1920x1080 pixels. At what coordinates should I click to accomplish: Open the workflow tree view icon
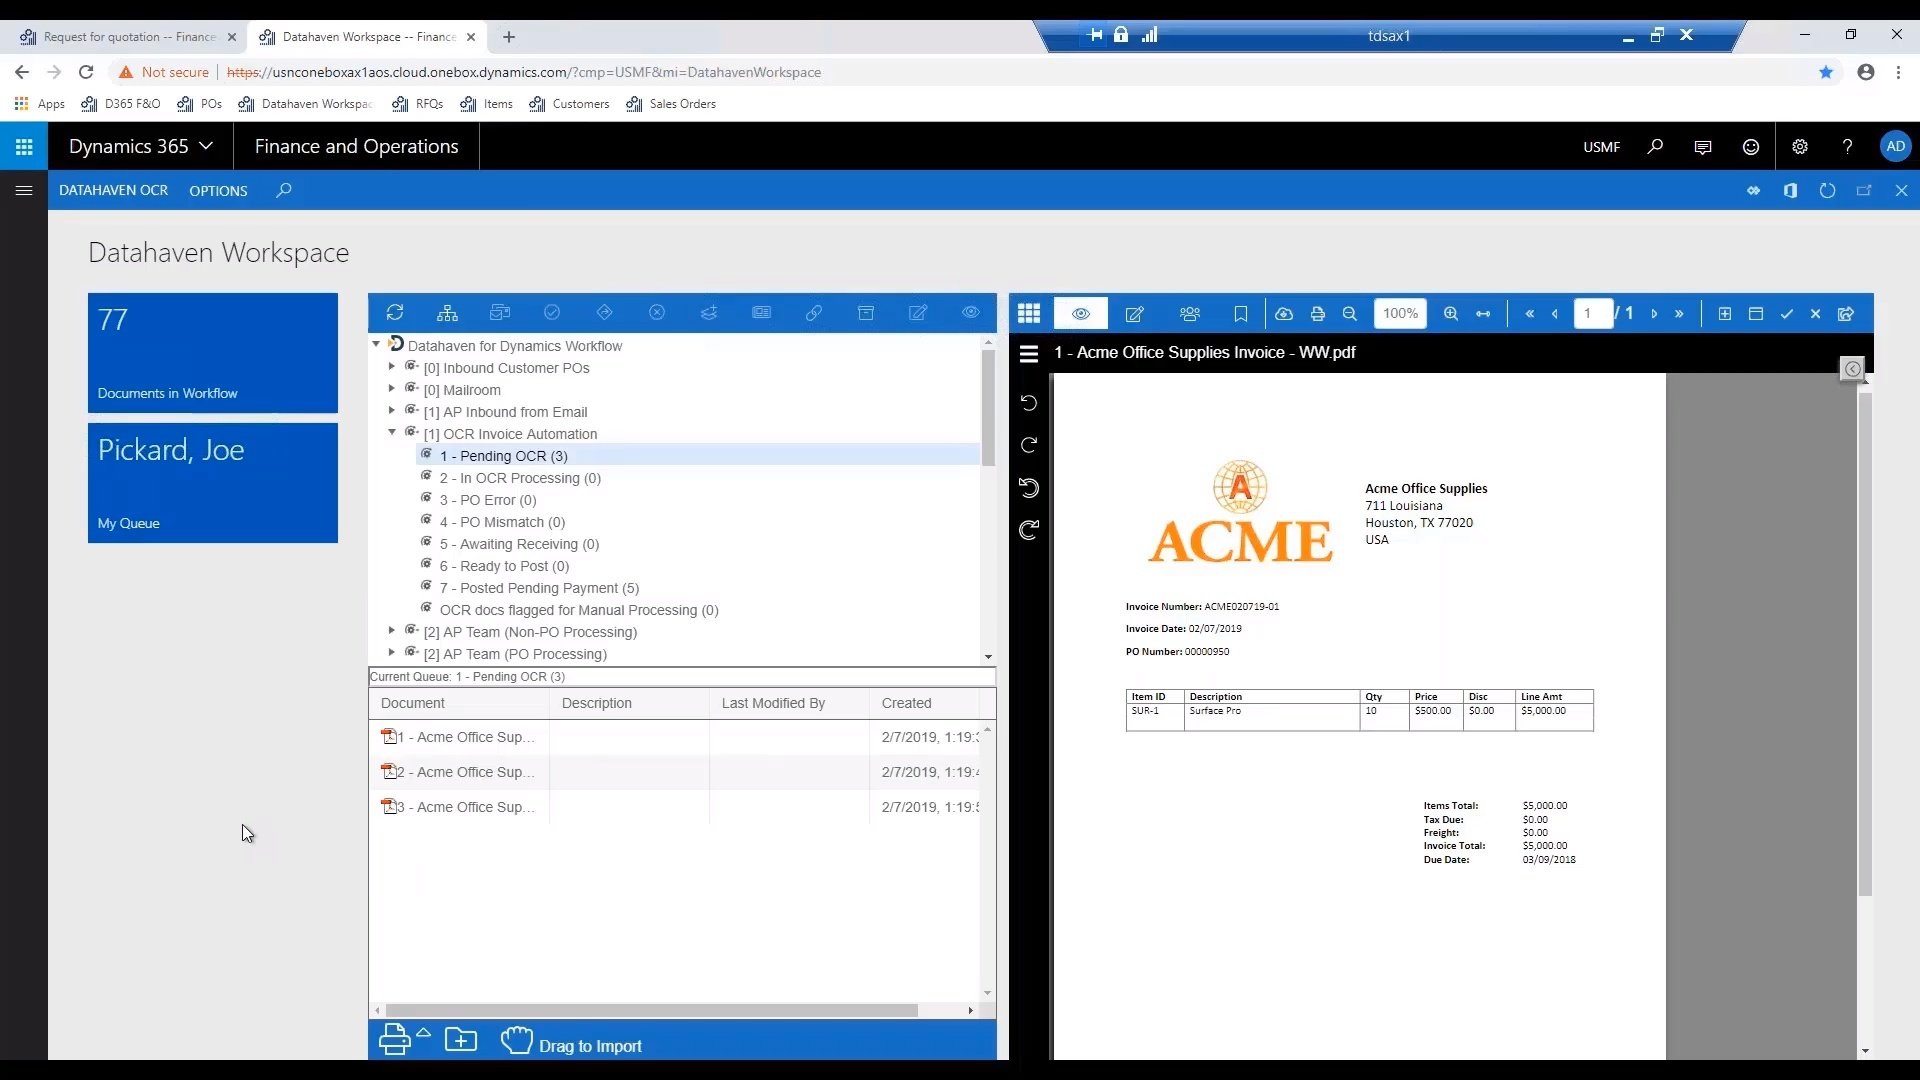447,313
